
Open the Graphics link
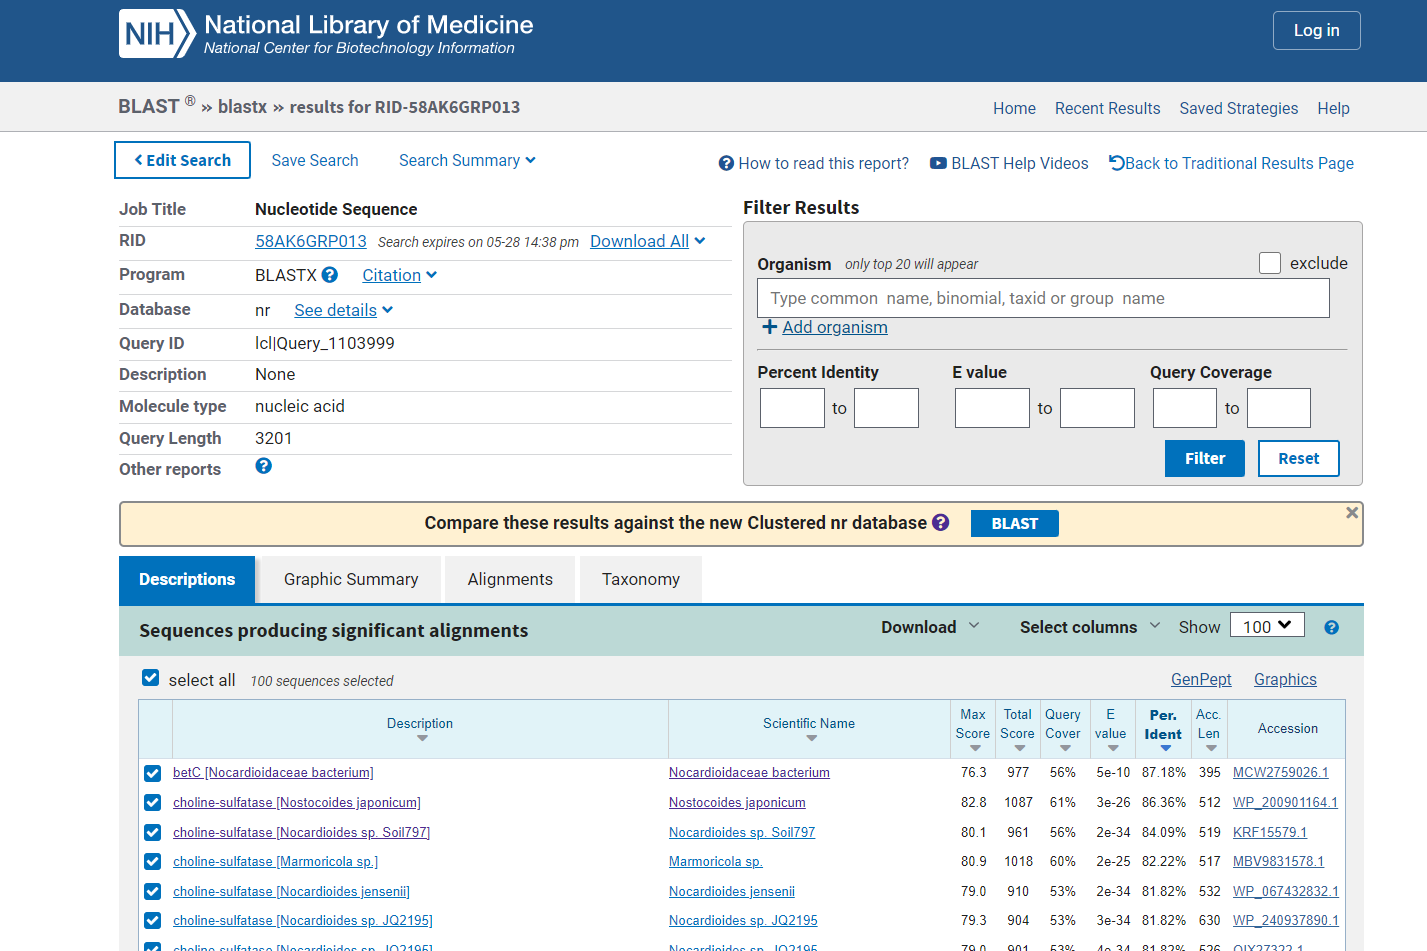pyautogui.click(x=1285, y=679)
